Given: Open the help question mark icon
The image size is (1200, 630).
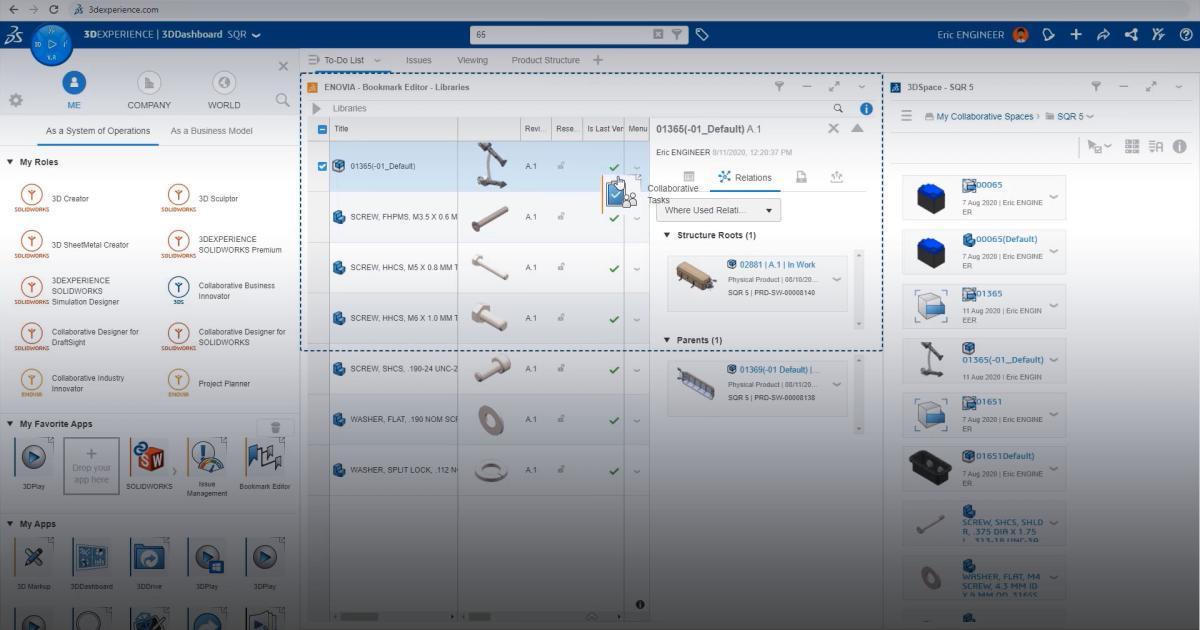Looking at the screenshot, I should [1185, 34].
